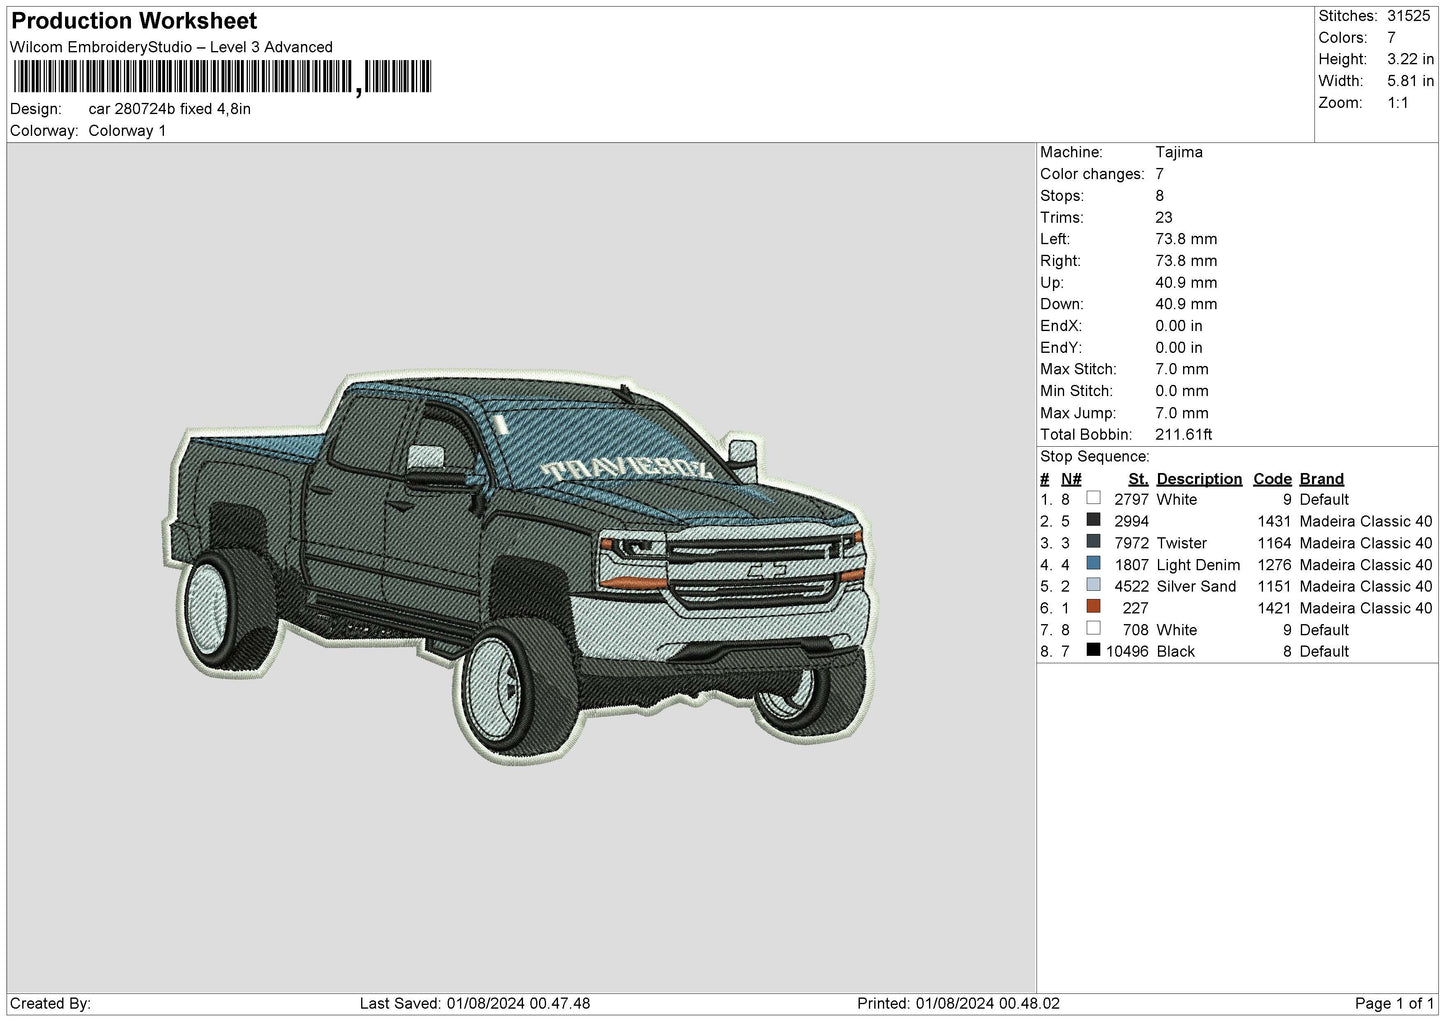Click the white swatch in stop row 1
This screenshot has height=1021, width=1445.
[1093, 498]
